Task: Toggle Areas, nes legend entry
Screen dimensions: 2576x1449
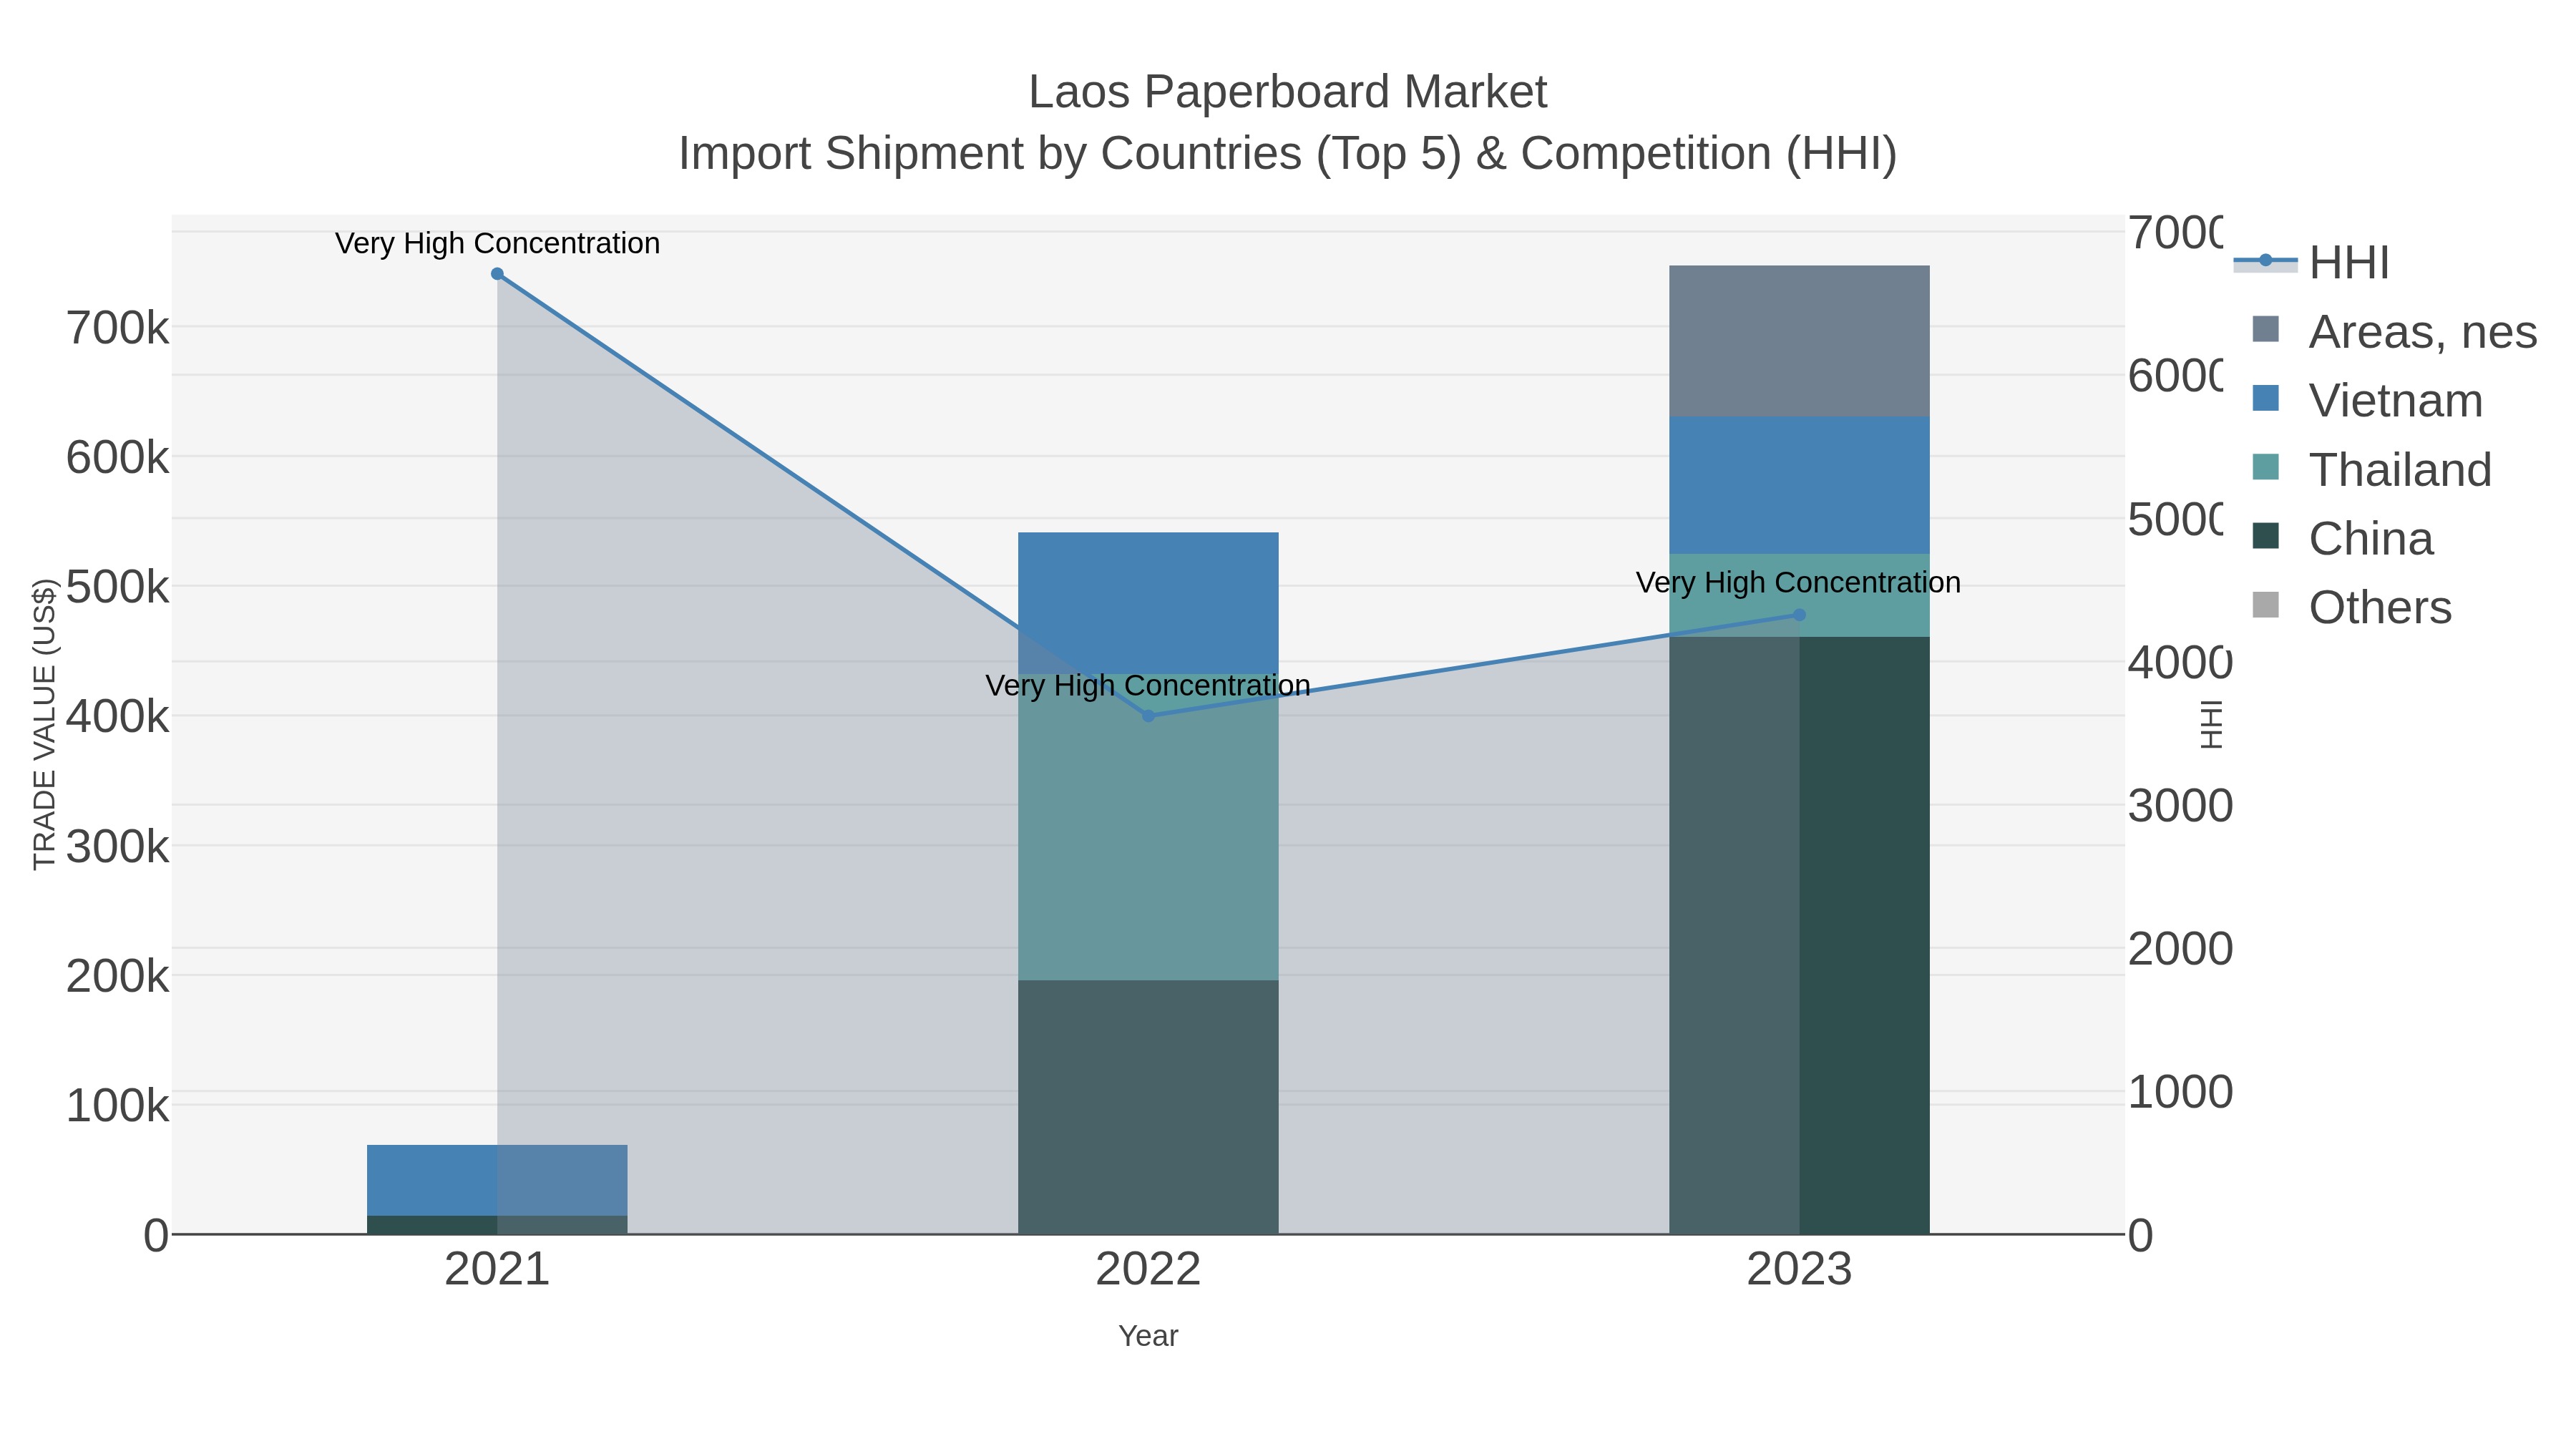Action: point(2394,331)
